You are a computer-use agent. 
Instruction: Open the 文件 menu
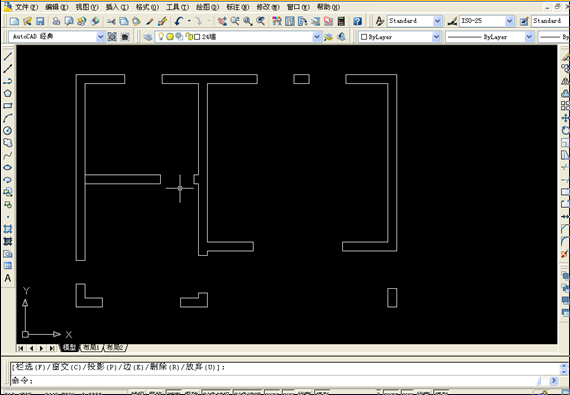tap(26, 7)
